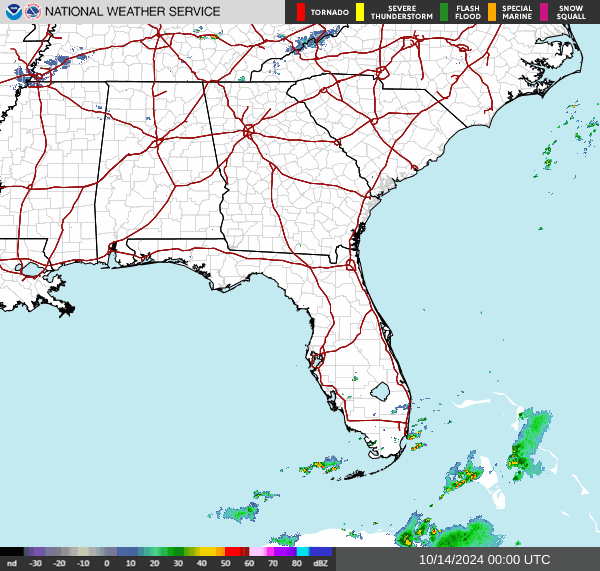This screenshot has width=600, height=571.
Task: Click the NATIONAL WEATHER SERVICE title text
Action: click(x=132, y=12)
